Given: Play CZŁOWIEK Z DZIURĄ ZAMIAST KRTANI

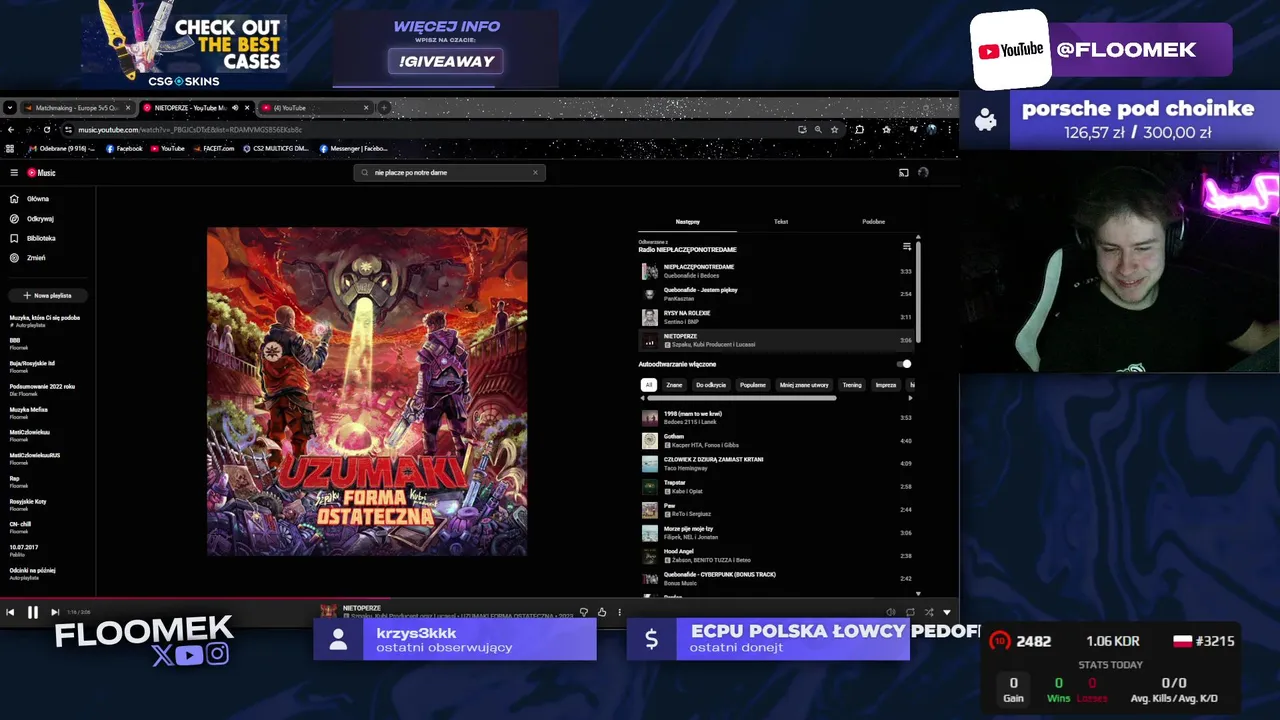Looking at the screenshot, I should (x=775, y=464).
